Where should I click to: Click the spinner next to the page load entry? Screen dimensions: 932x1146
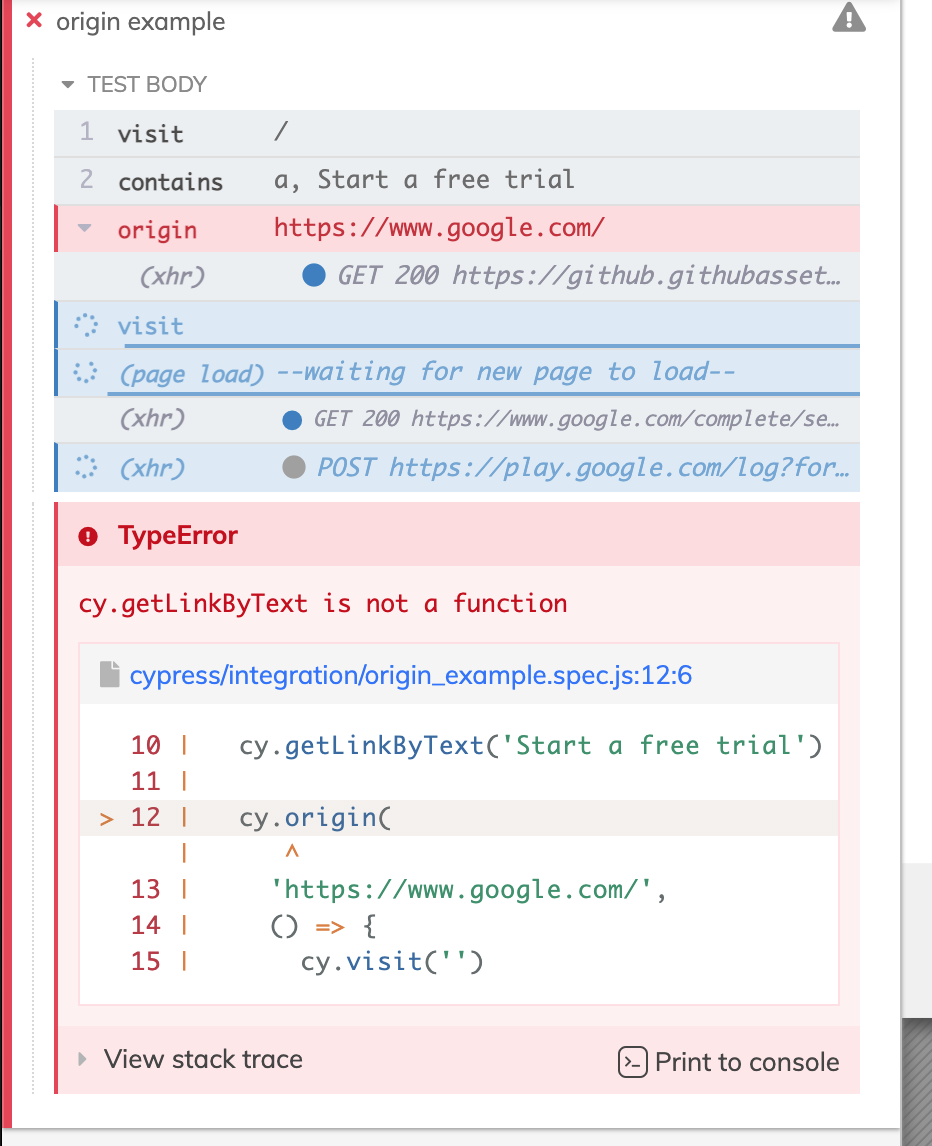(x=84, y=371)
